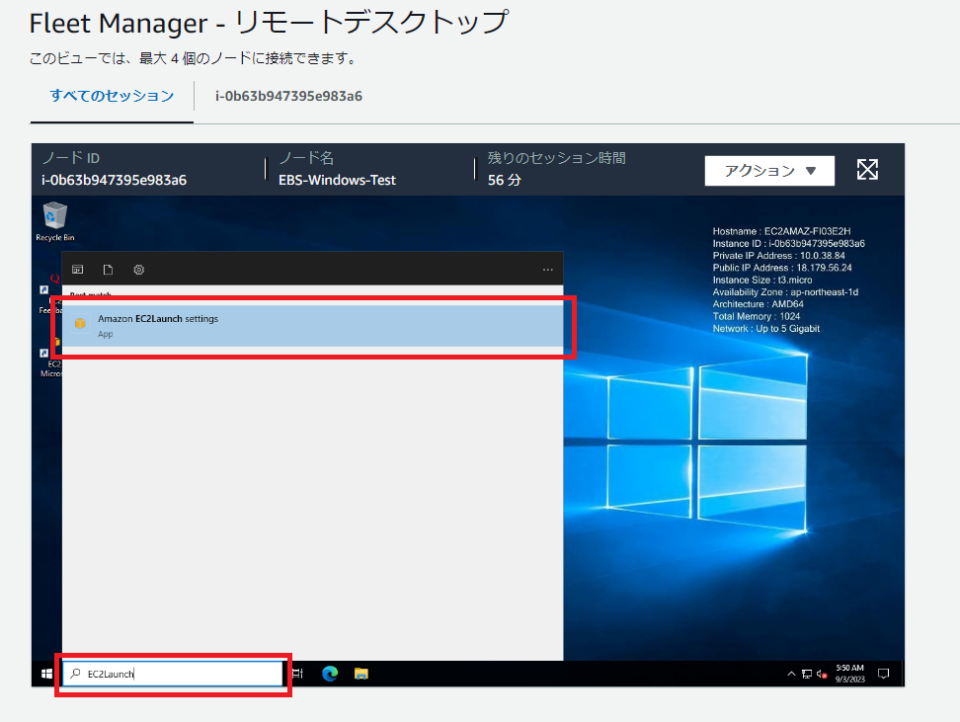Click the muted volume icon in tray
960x722 pixels.
pos(822,674)
